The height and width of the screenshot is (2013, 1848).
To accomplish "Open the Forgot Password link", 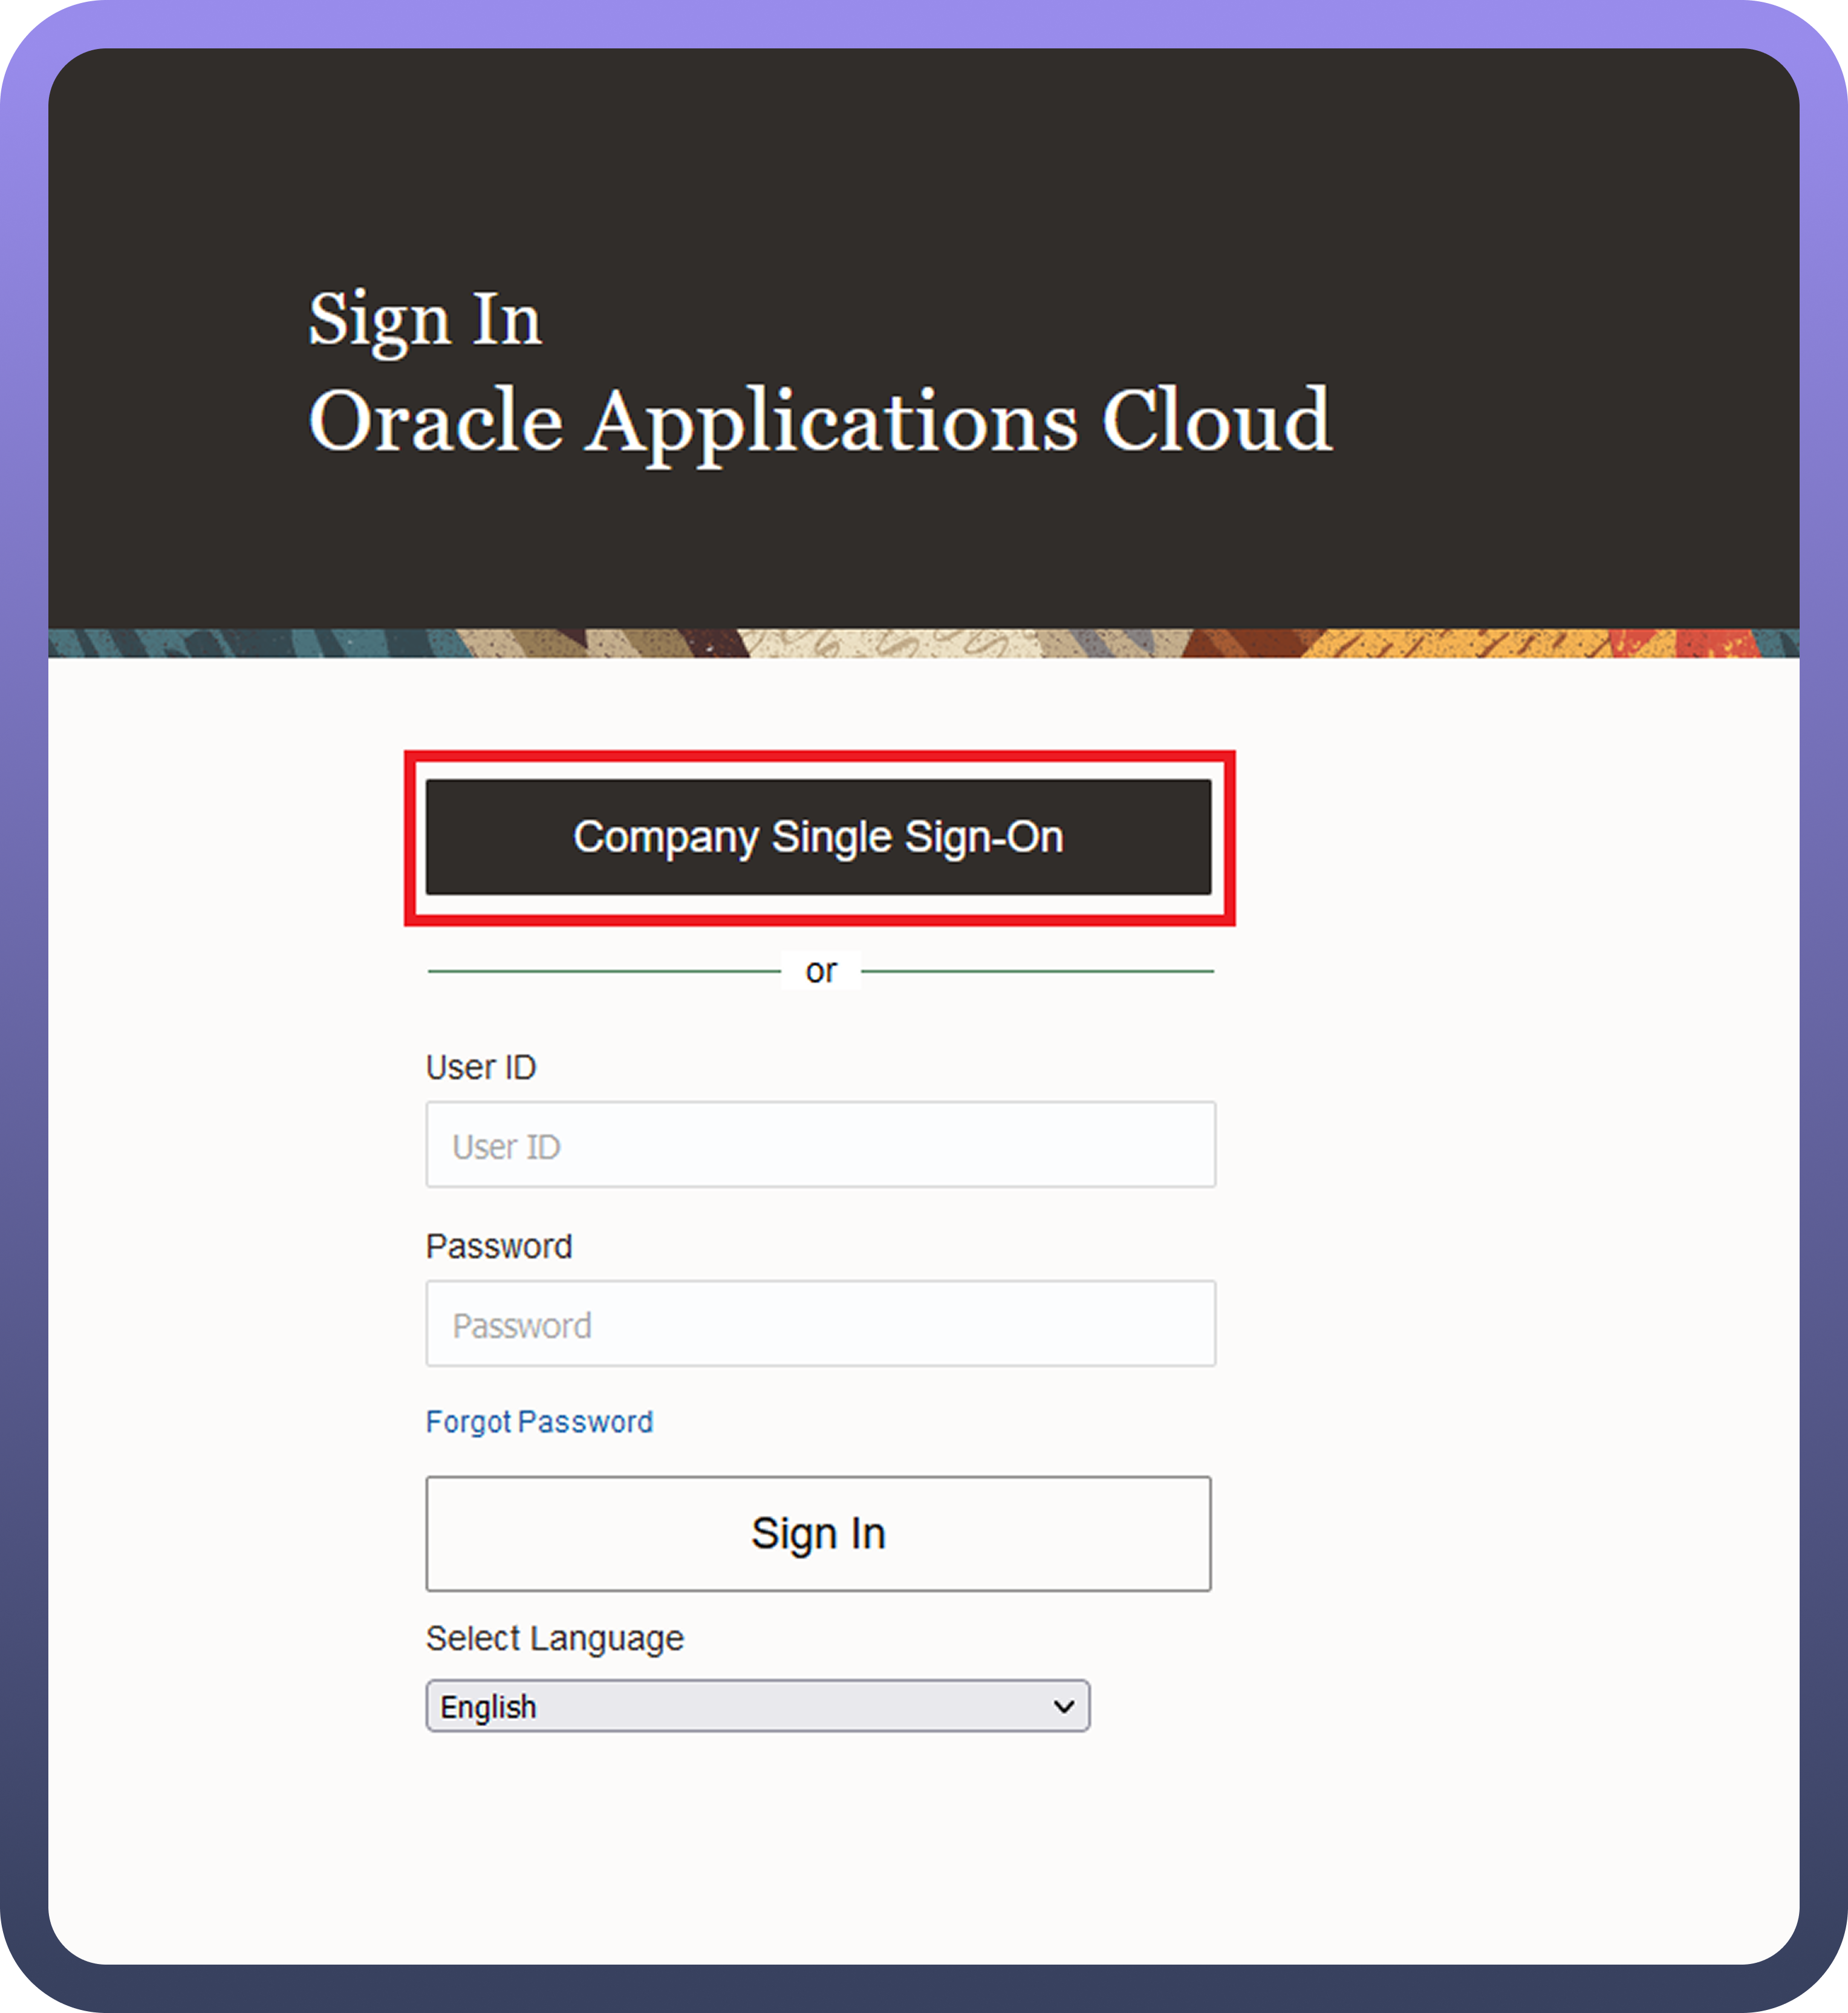I will pos(539,1421).
